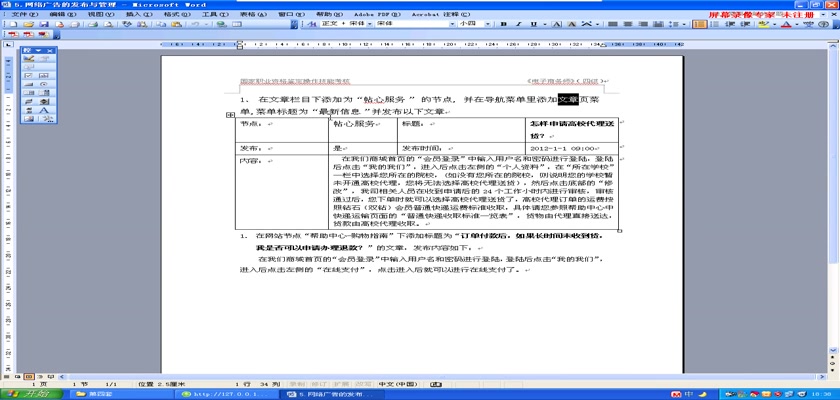The image size is (840, 400).
Task: Center the paragraph text
Action: pyautogui.click(x=627, y=24)
